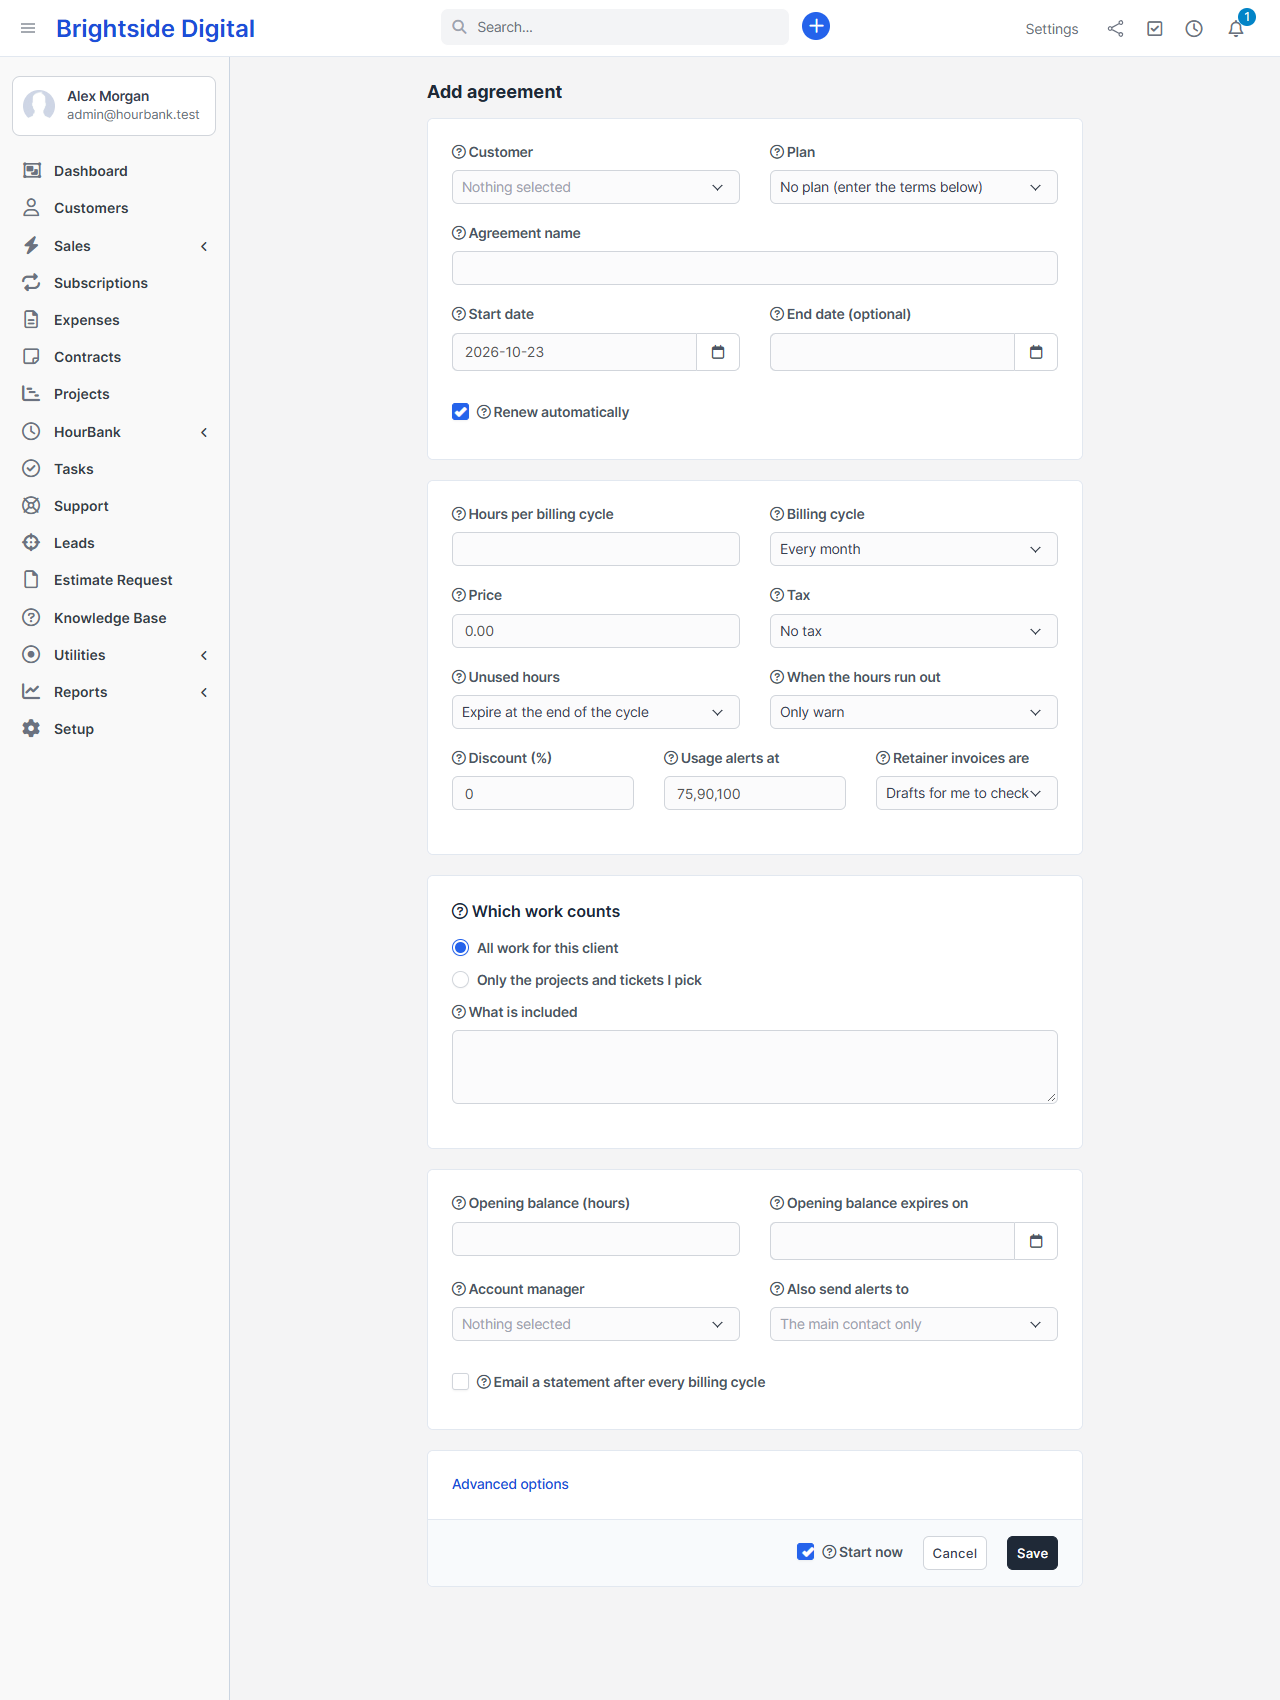Click the End date calendar icon
The width and height of the screenshot is (1280, 1700).
1036,352
